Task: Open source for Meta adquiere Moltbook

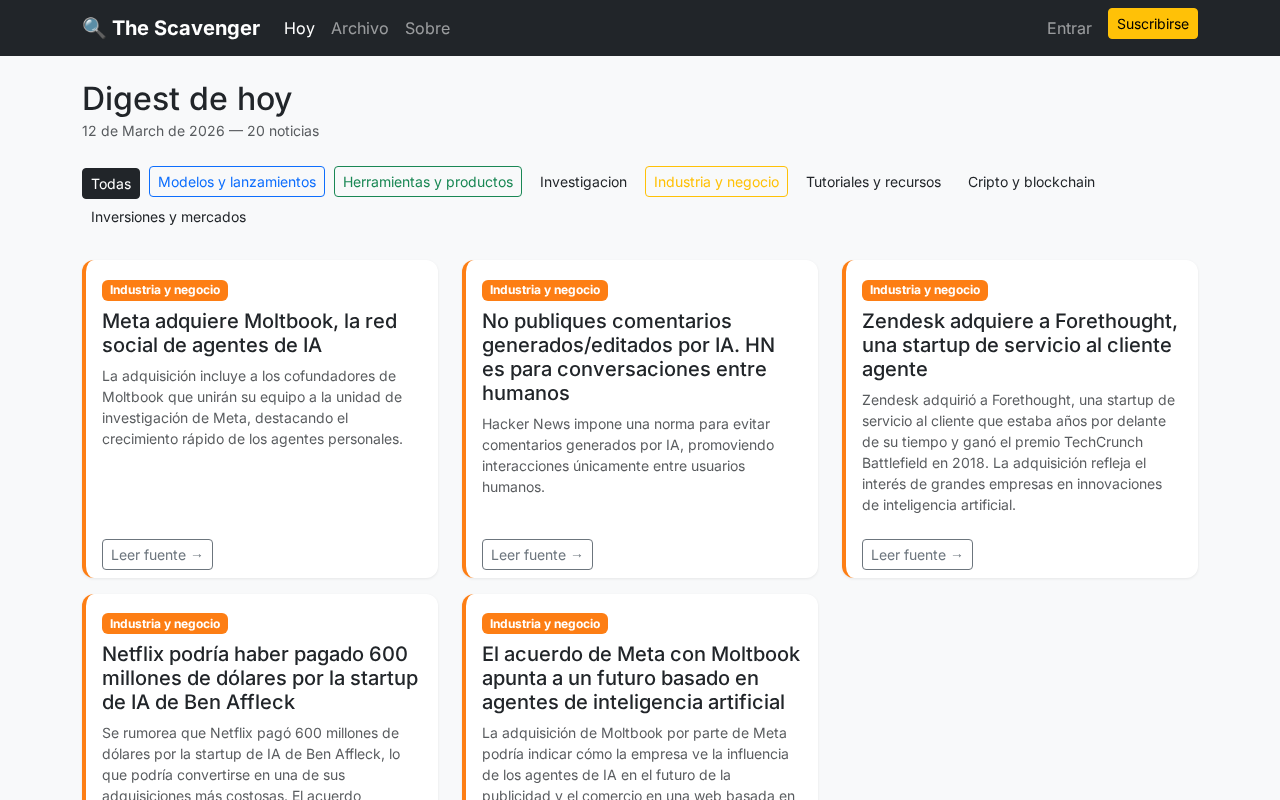Action: [157, 555]
